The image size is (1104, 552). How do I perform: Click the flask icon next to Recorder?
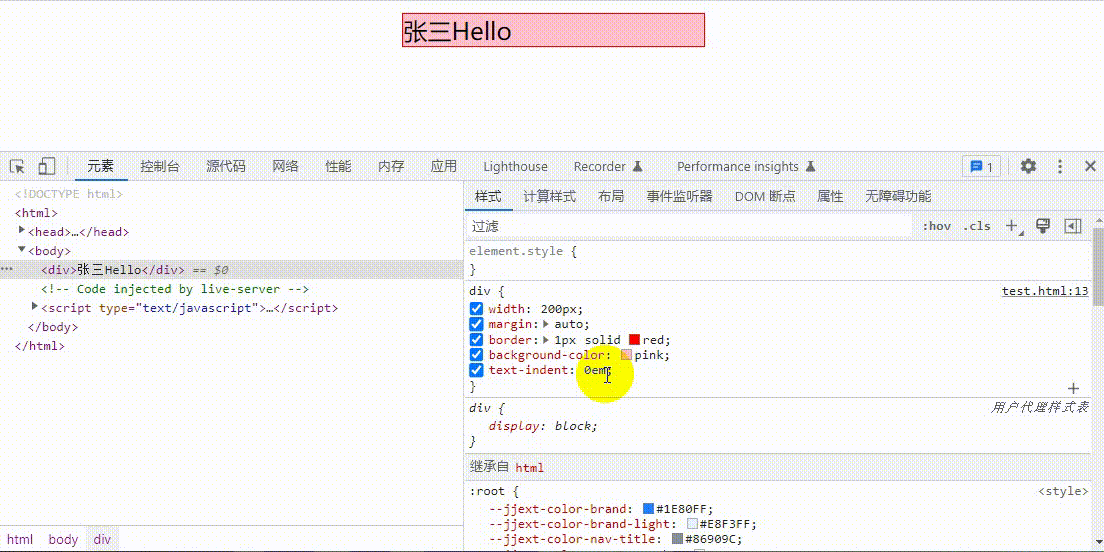coord(637,167)
